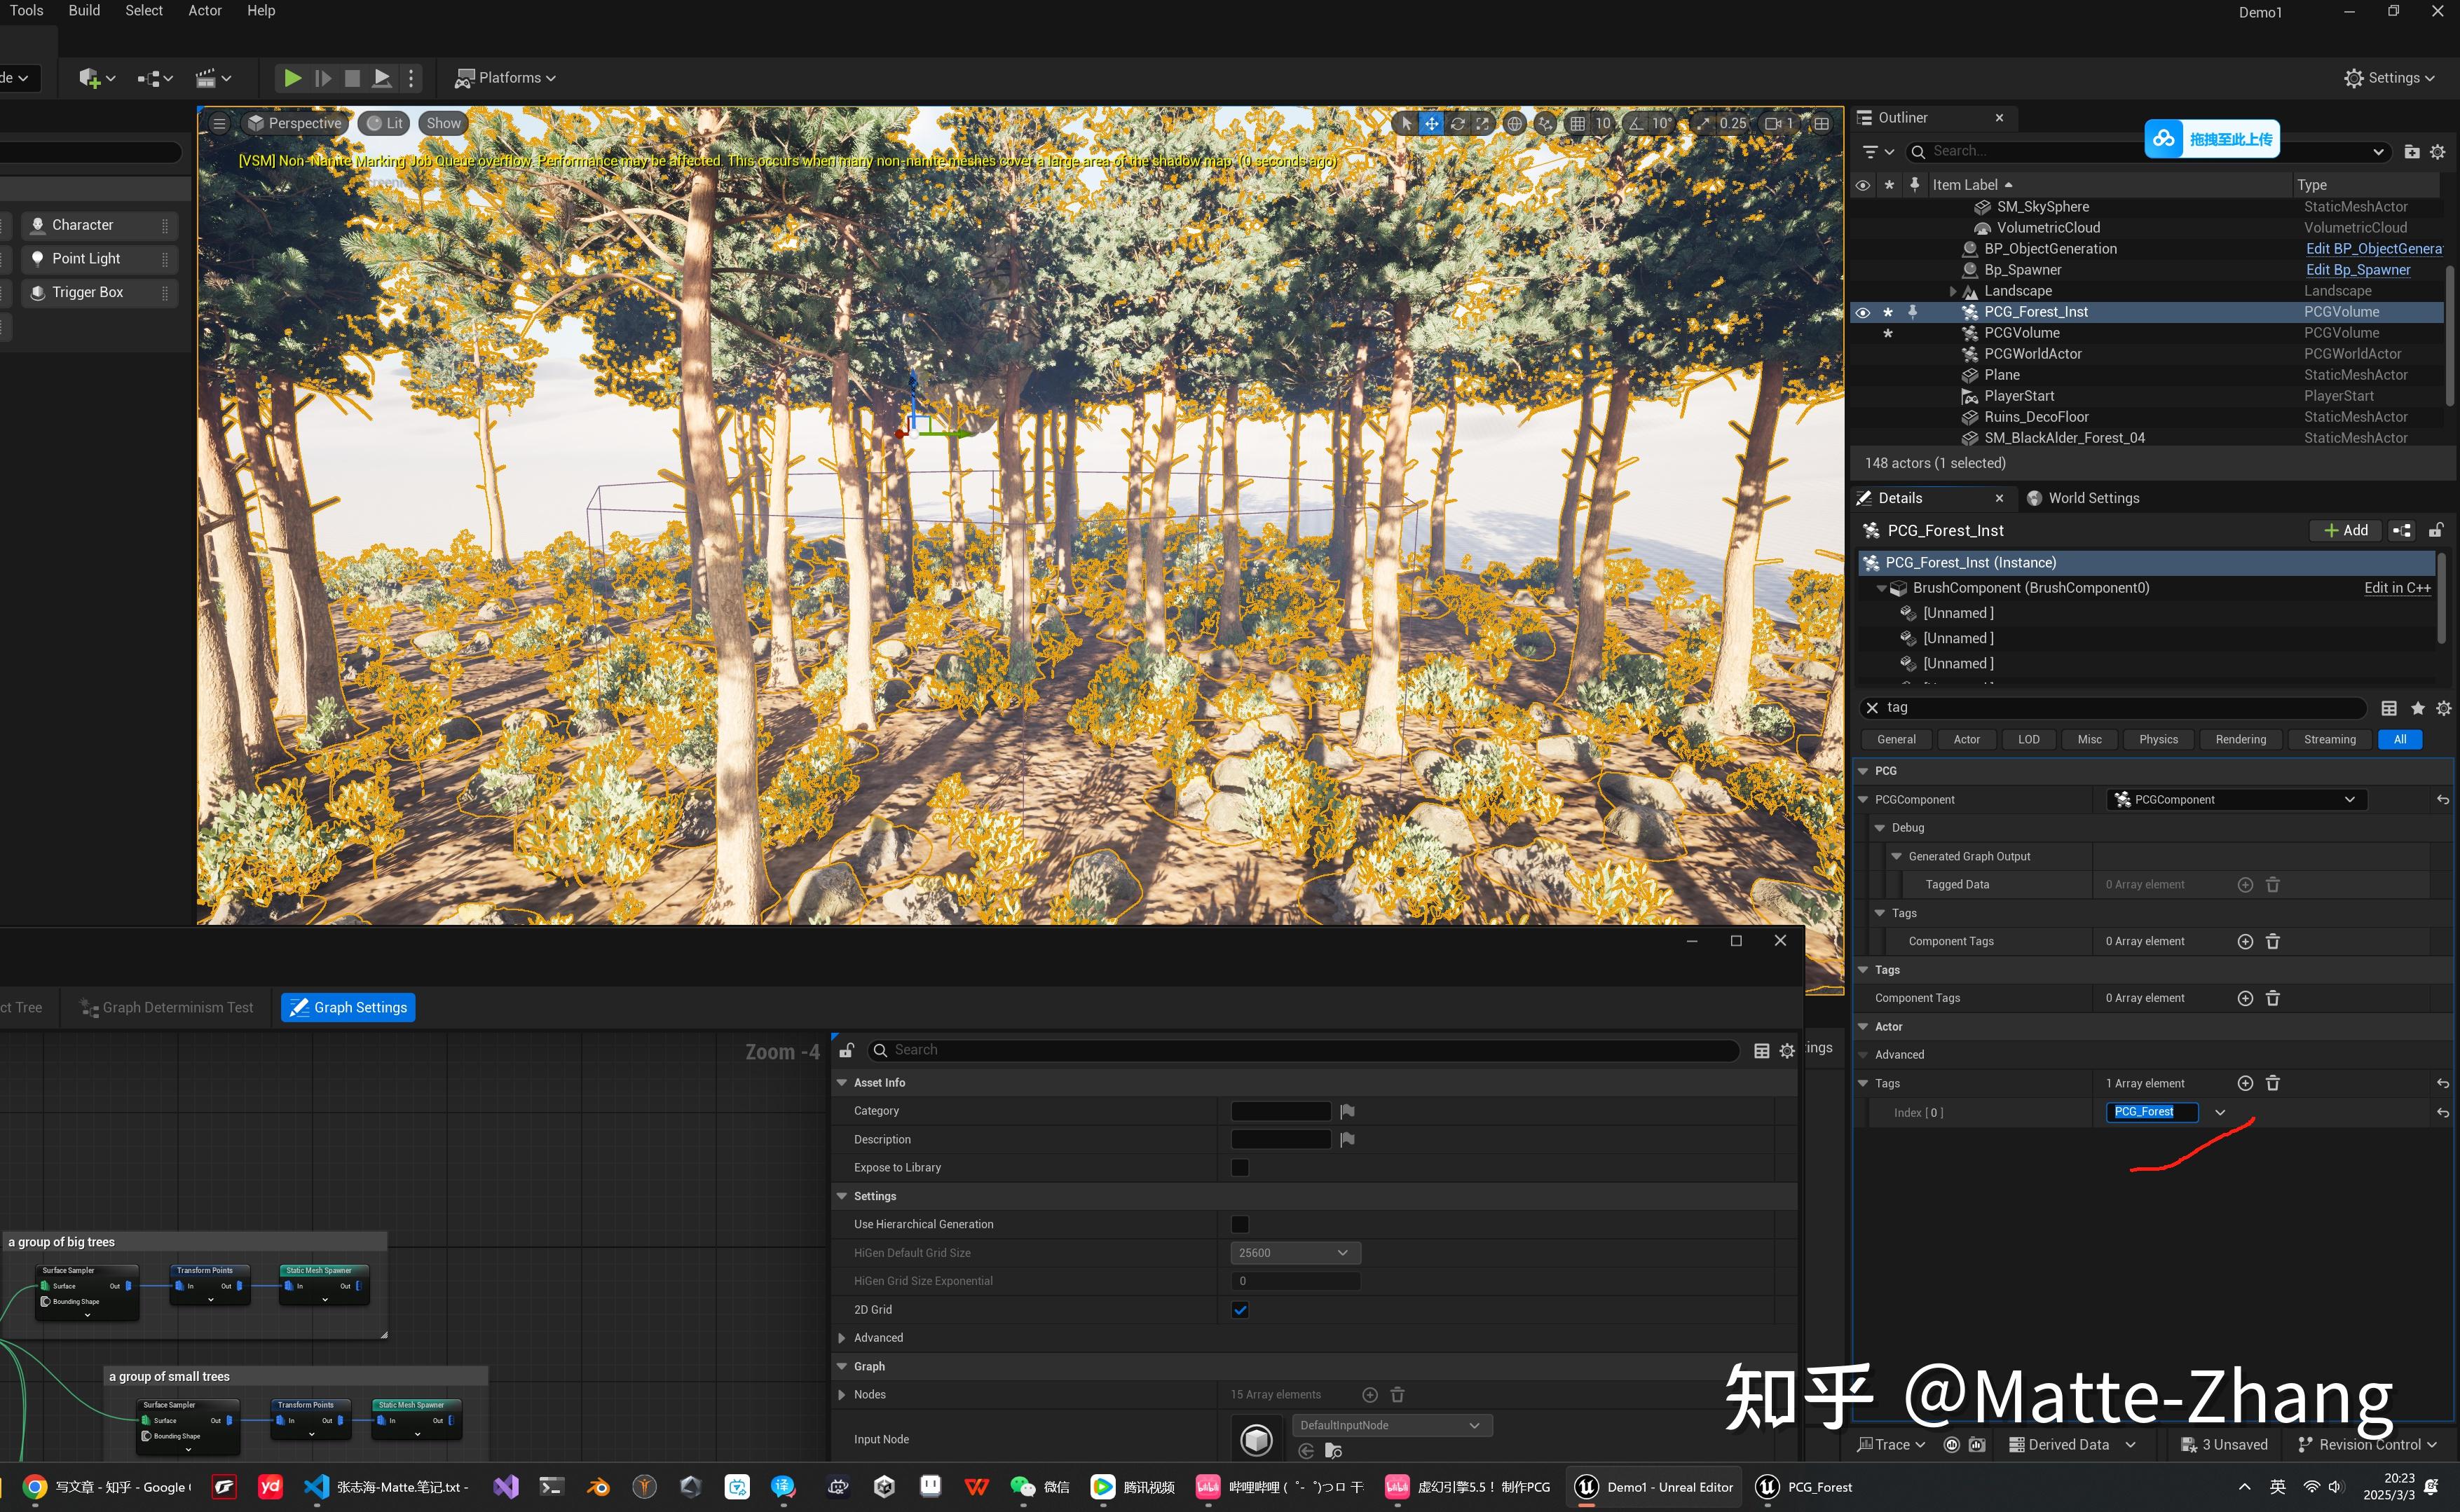Toggle visibility of PCG_Forest_Inst in the Outliner
The height and width of the screenshot is (1512, 2460).
(x=1862, y=311)
